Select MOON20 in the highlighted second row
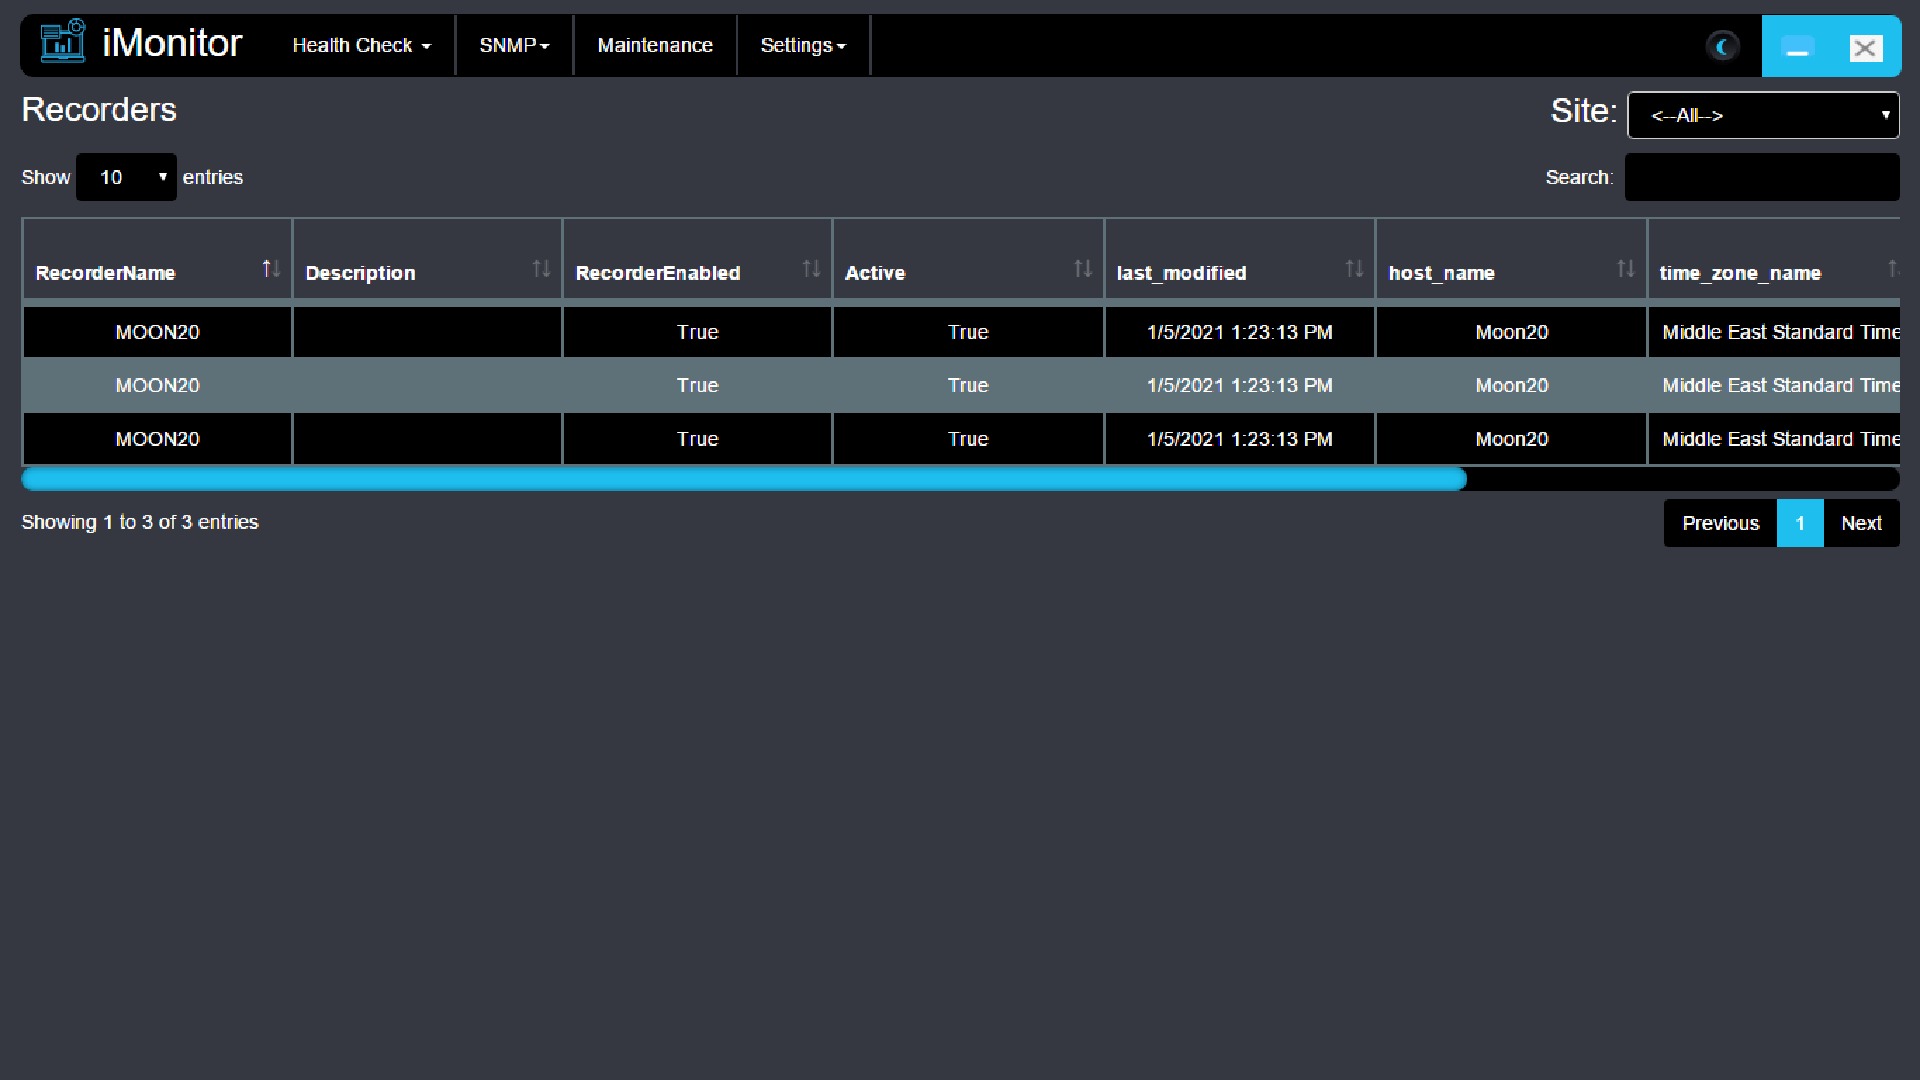 tap(157, 385)
